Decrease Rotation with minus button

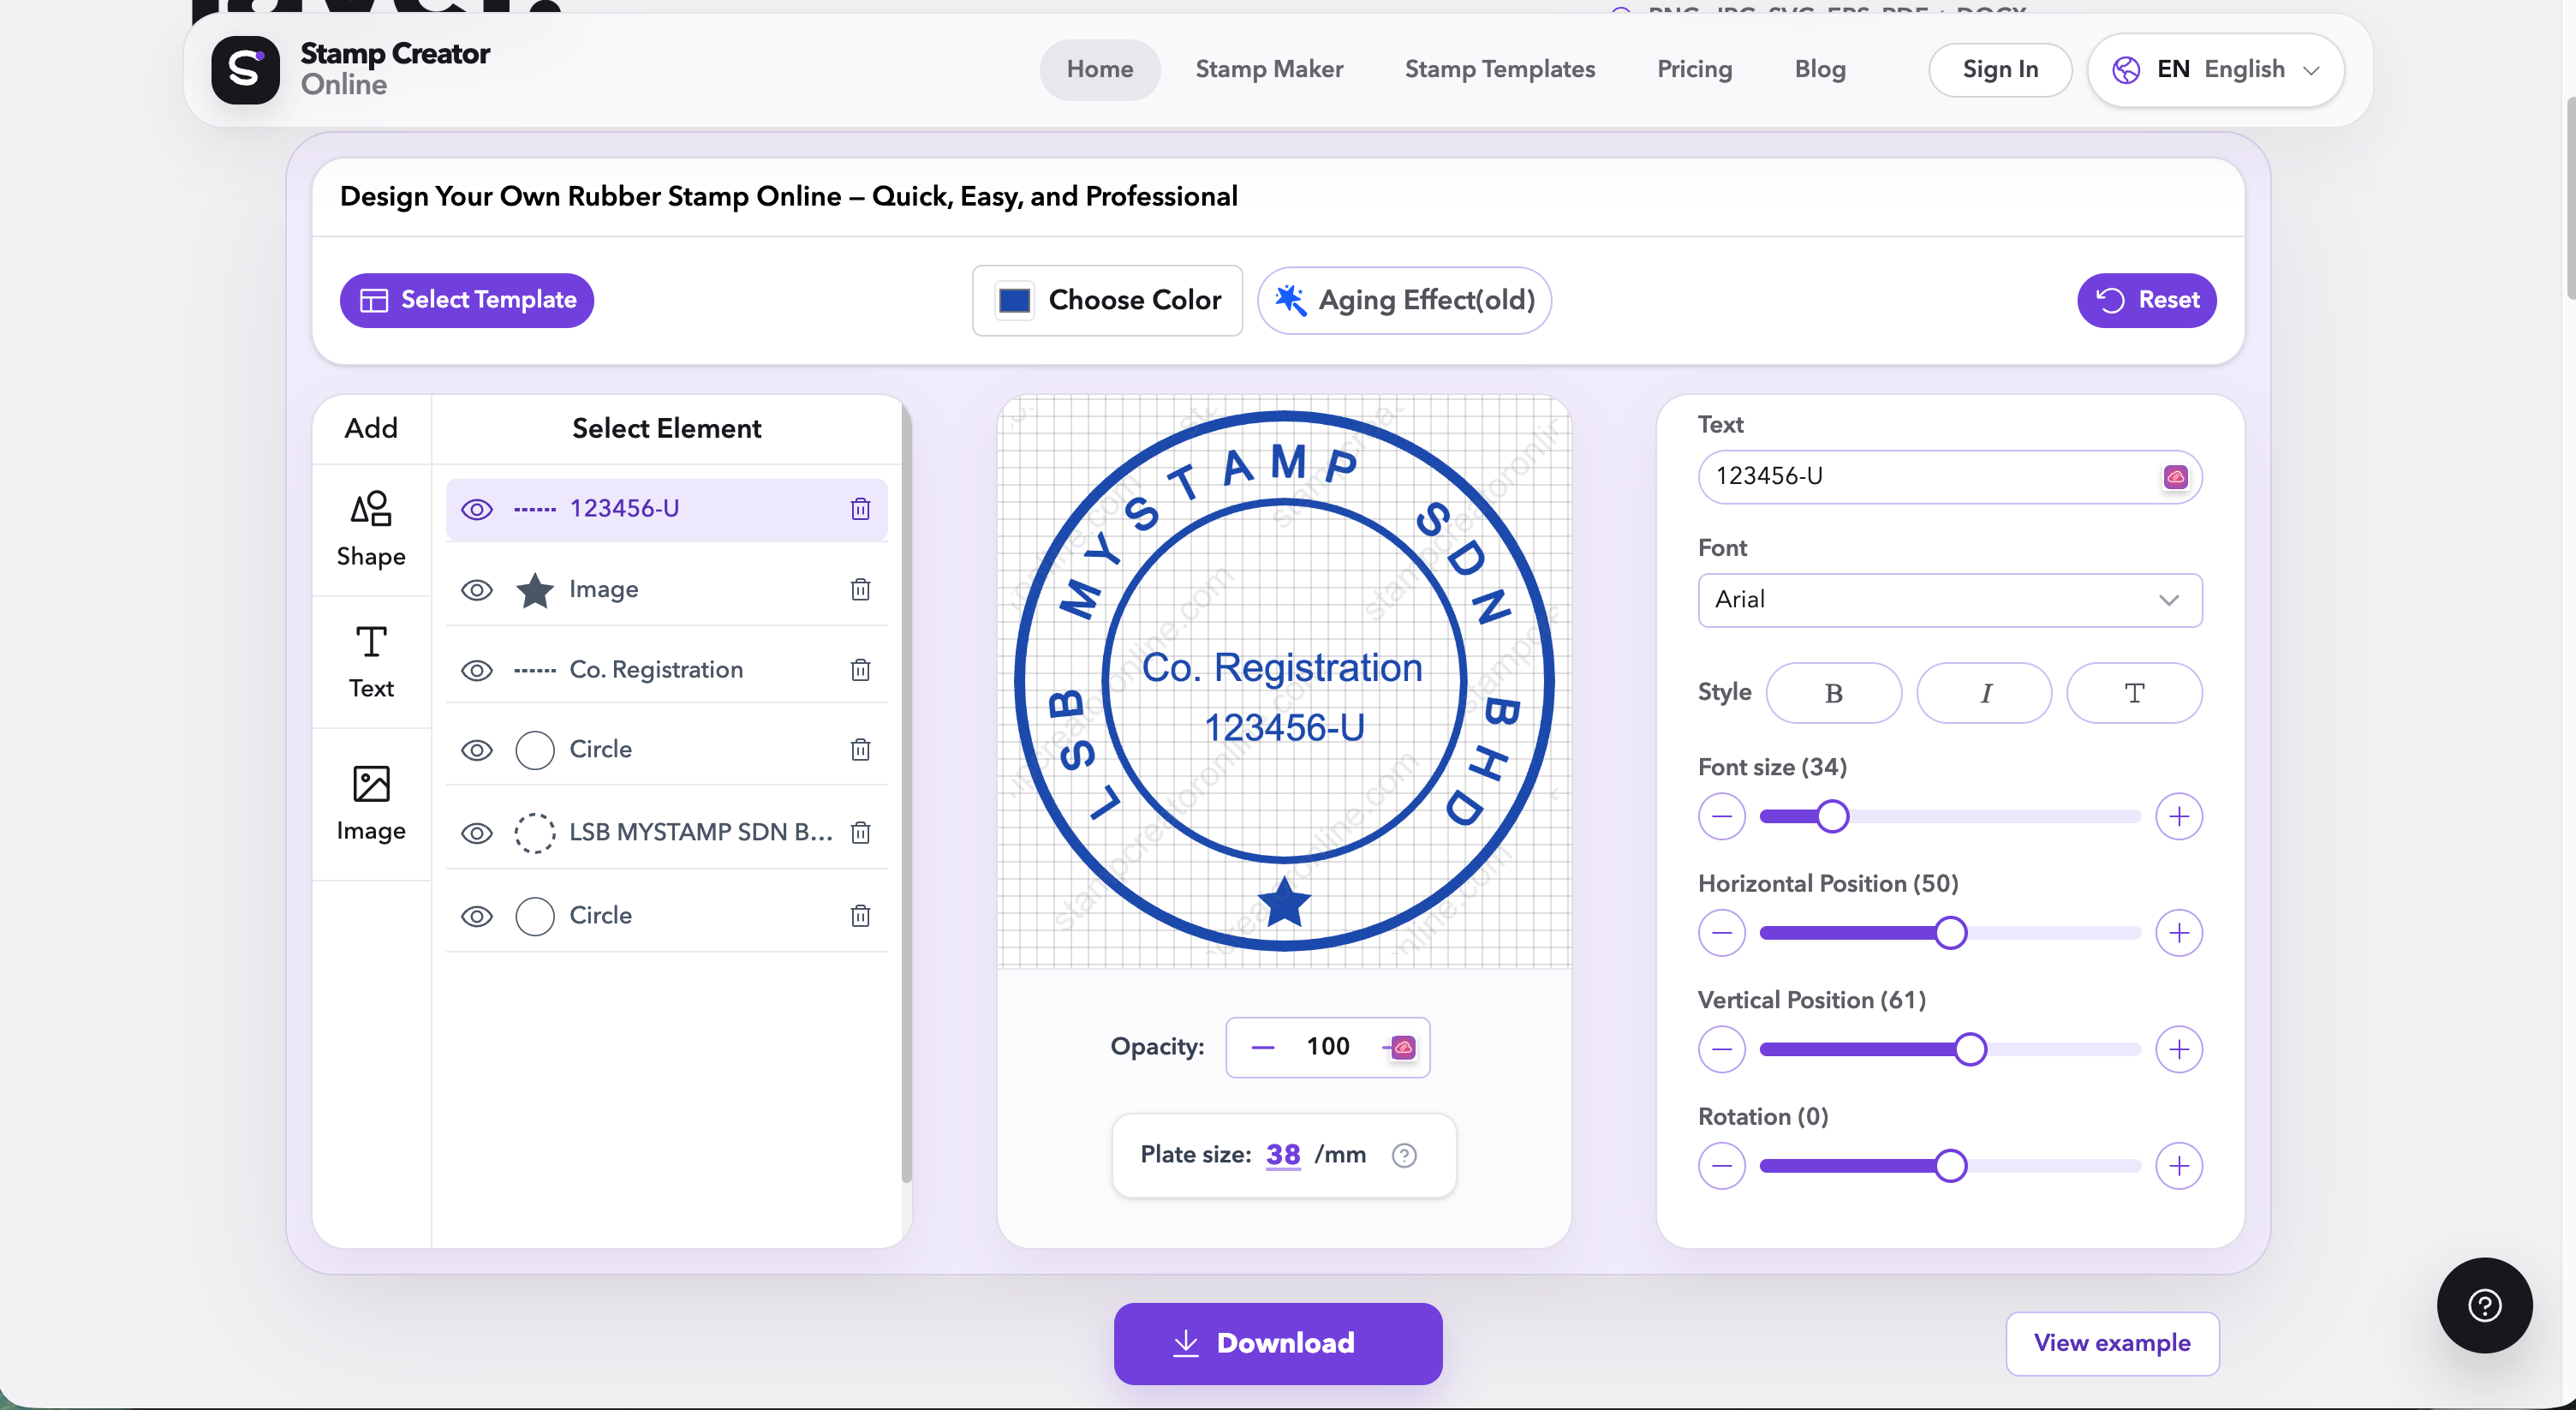tap(1721, 1166)
